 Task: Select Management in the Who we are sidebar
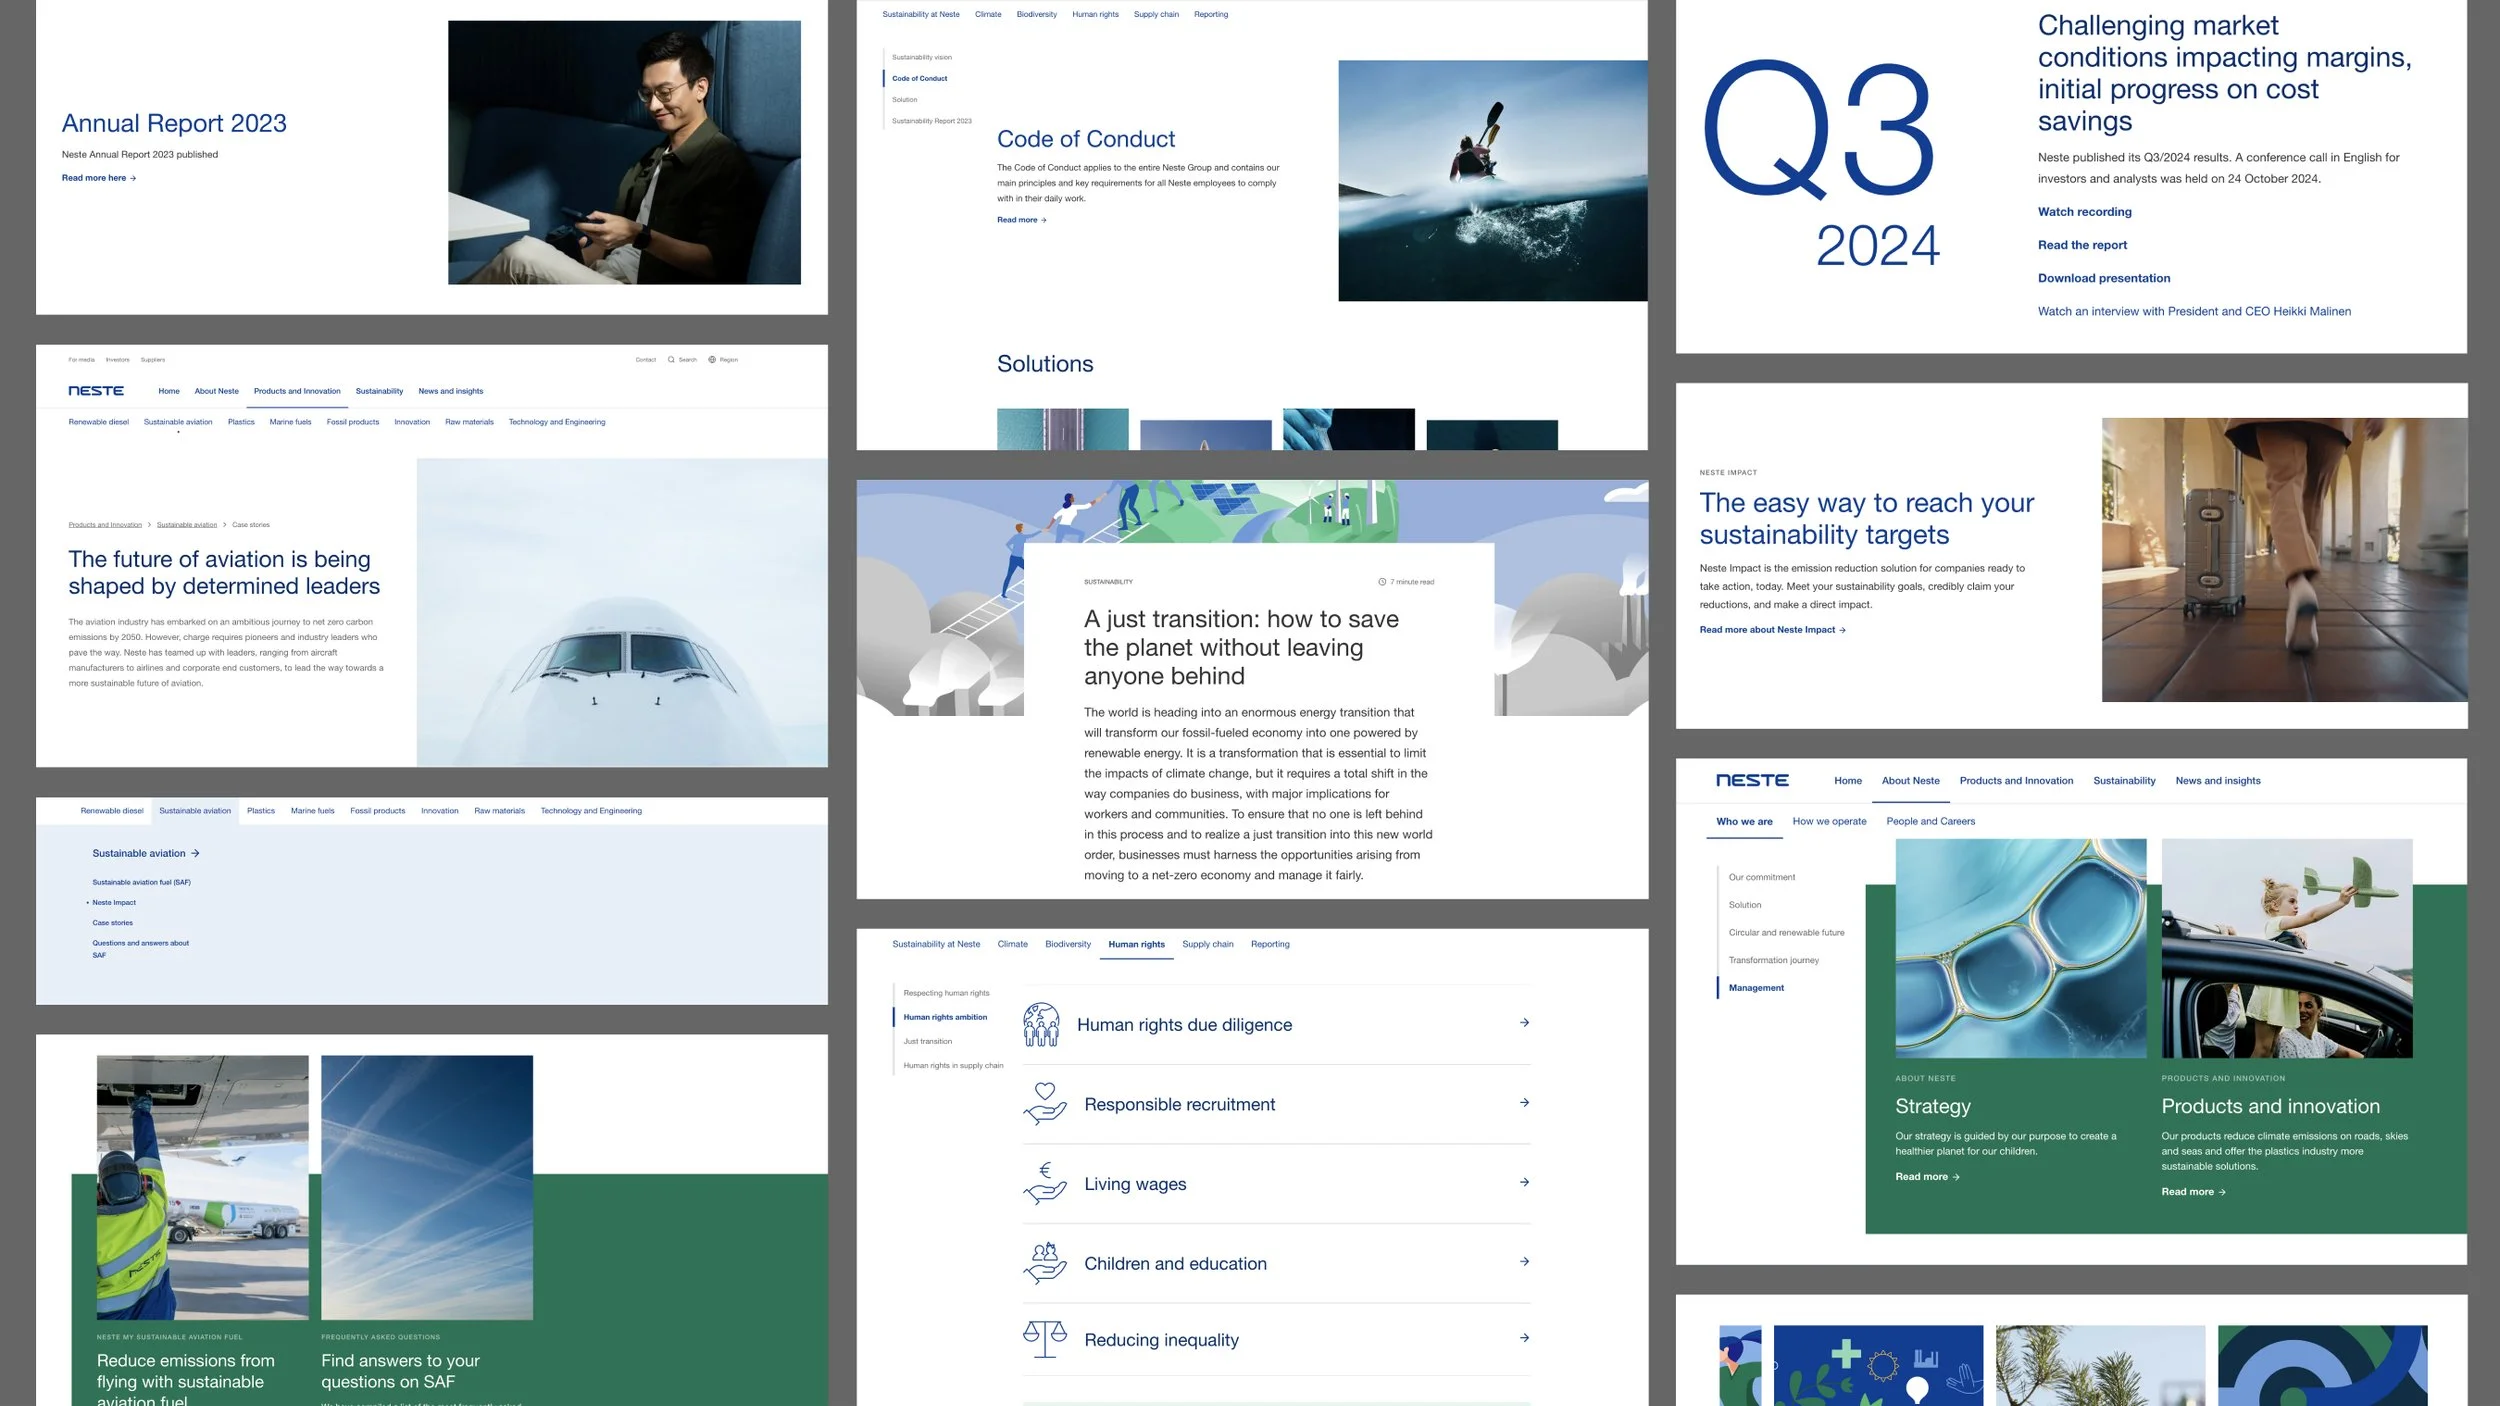click(1756, 988)
